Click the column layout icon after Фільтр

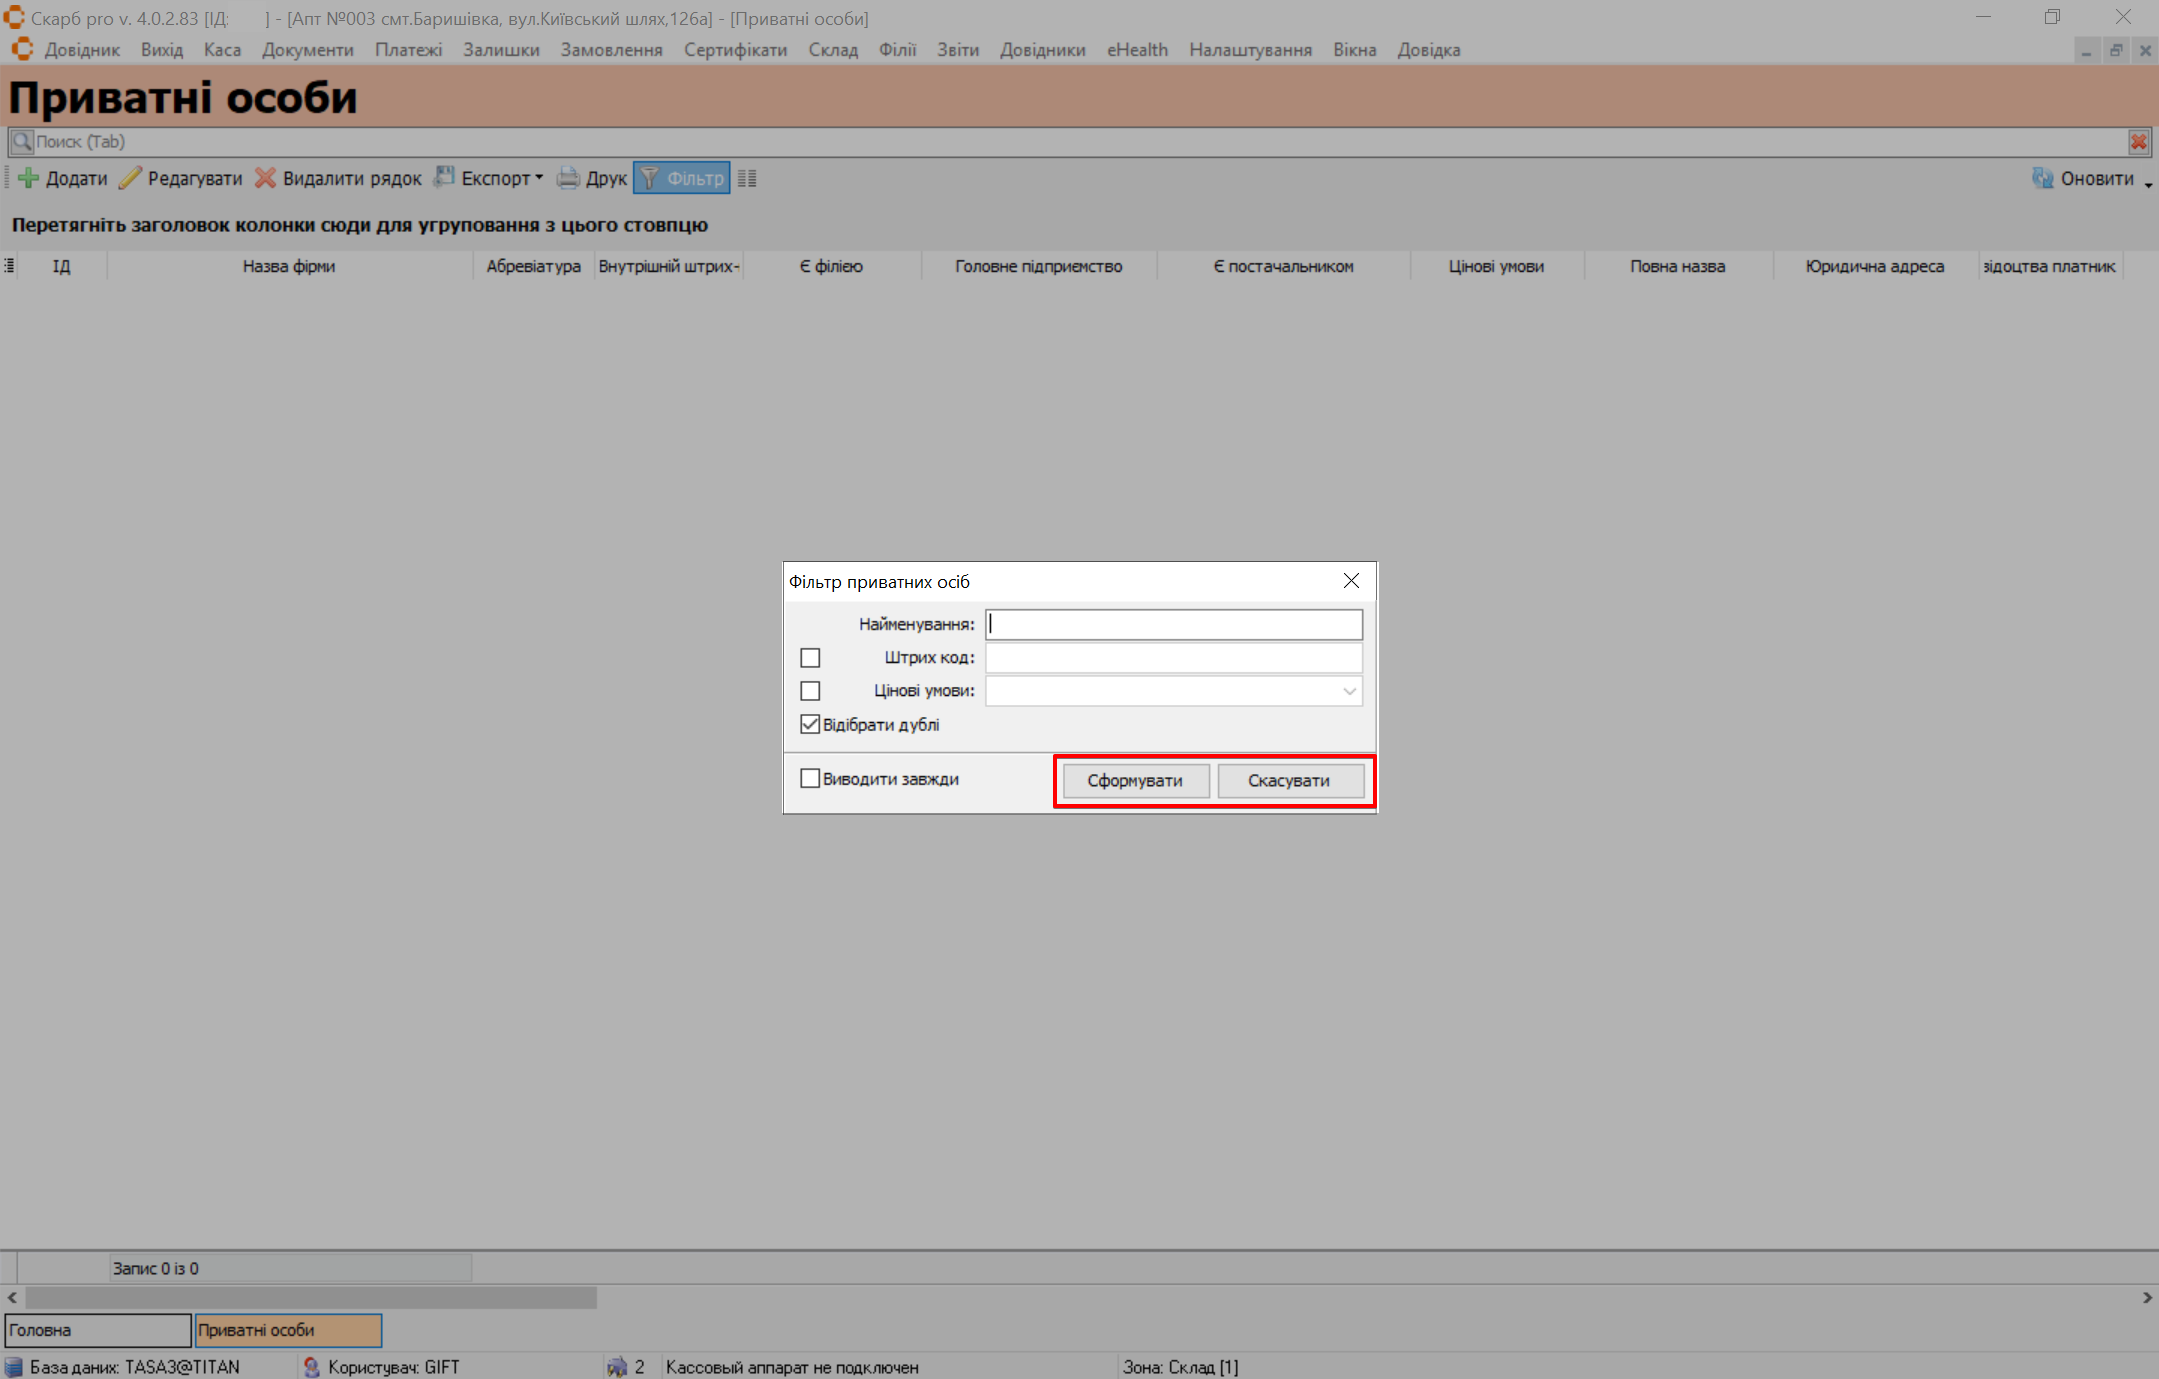click(747, 178)
